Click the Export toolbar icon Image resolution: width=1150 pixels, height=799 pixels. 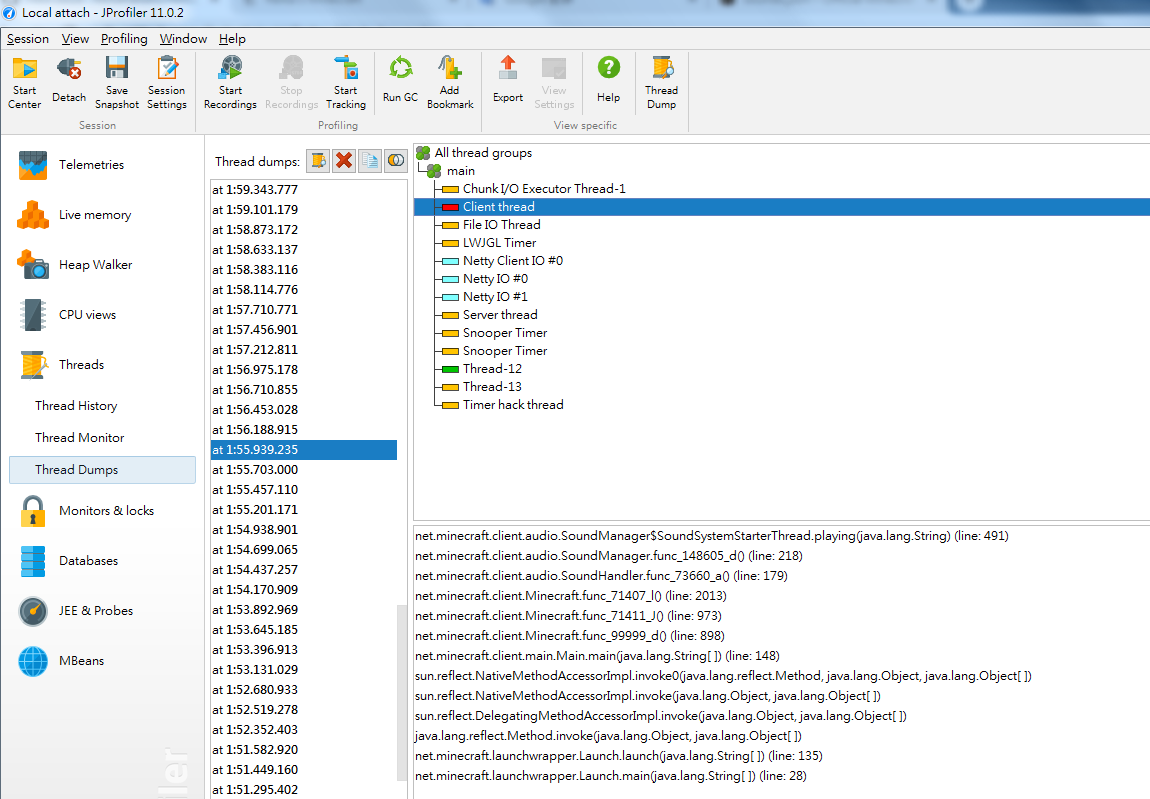[508, 81]
